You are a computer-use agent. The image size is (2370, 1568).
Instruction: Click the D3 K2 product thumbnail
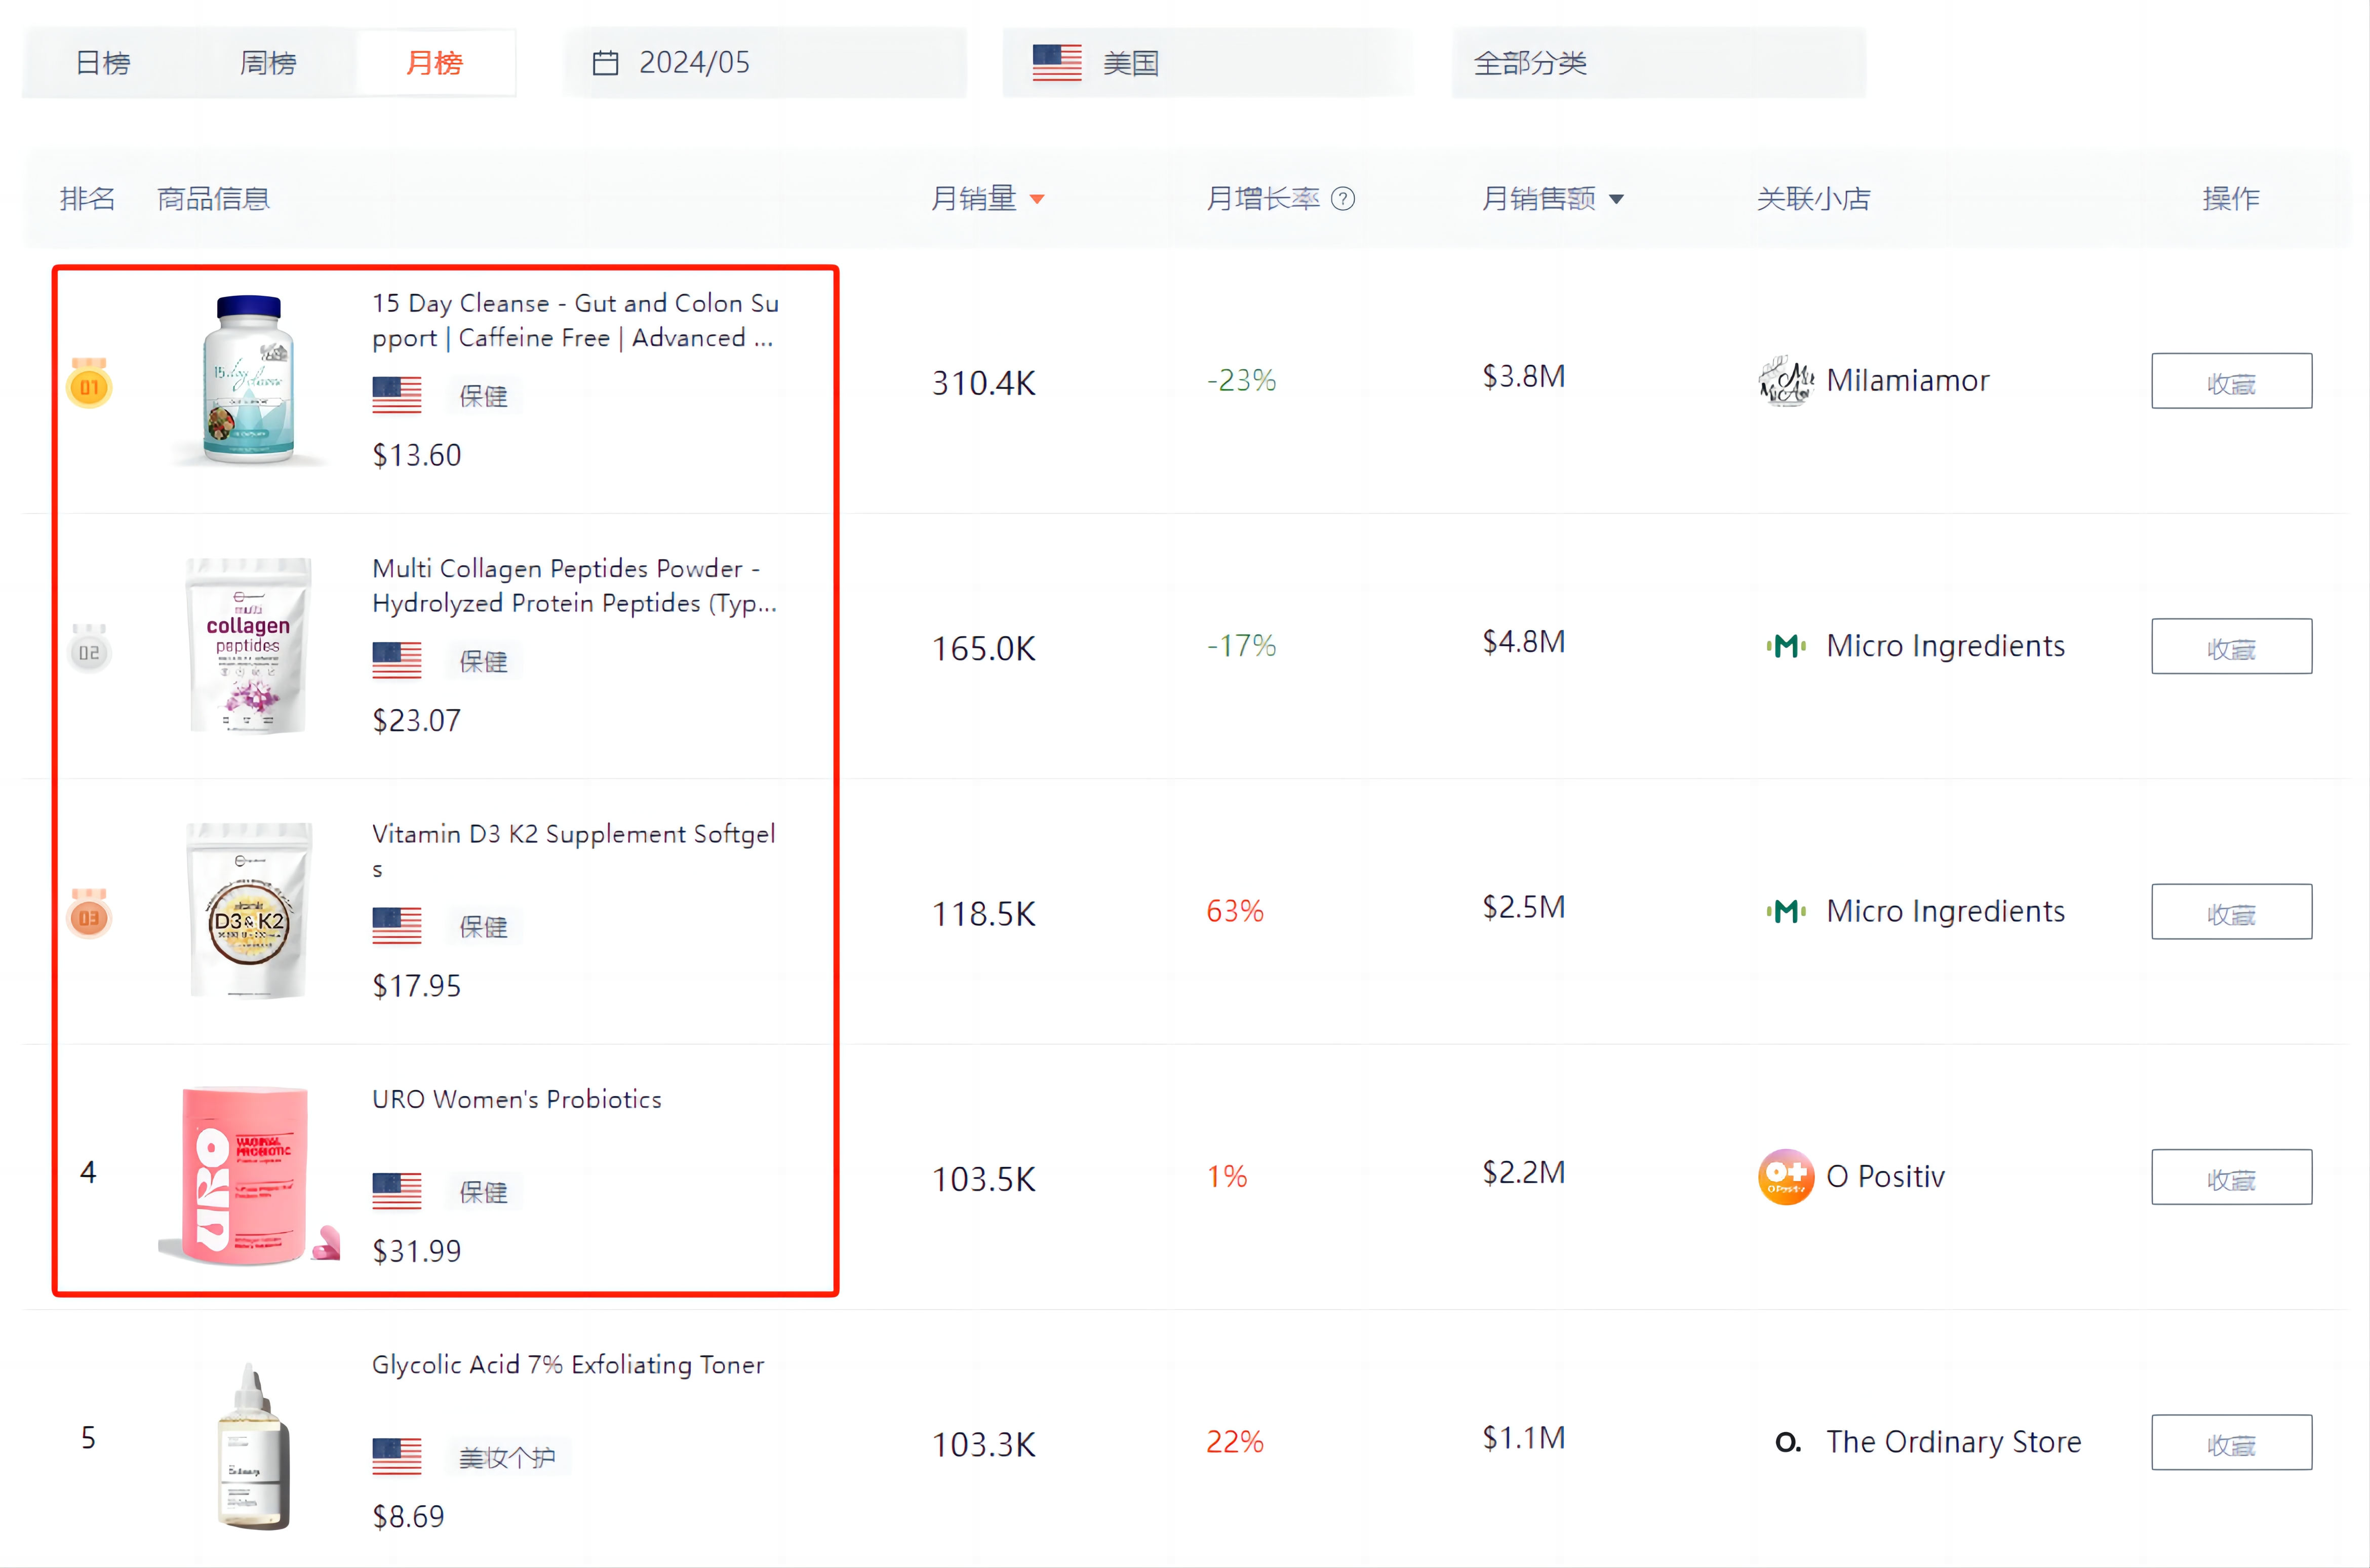point(249,910)
